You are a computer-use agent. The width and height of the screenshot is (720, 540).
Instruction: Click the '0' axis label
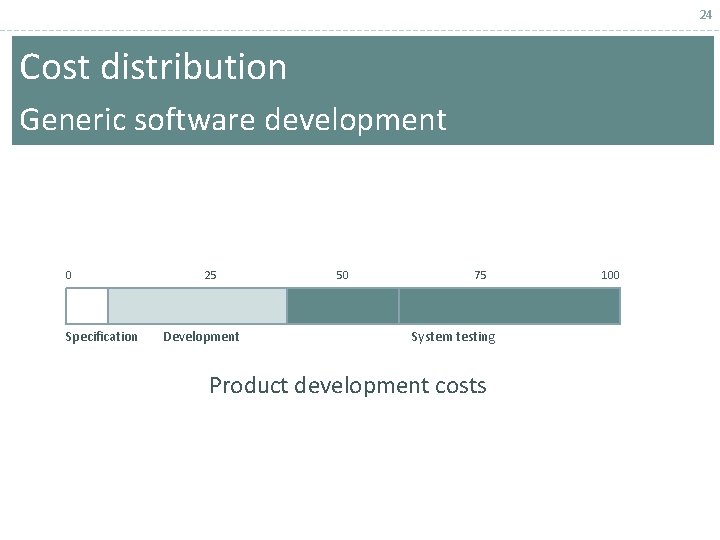[x=68, y=275]
